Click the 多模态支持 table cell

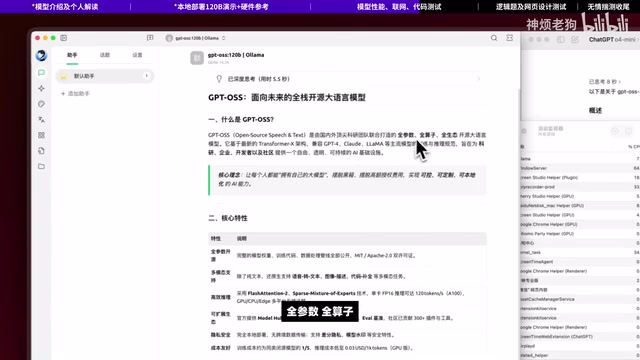tap(221, 276)
